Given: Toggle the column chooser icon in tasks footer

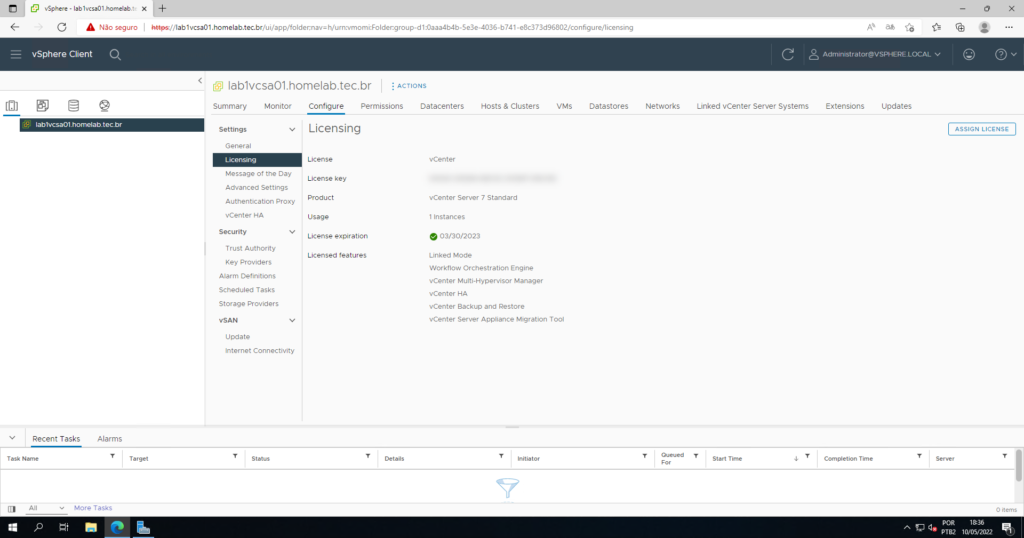Looking at the screenshot, I should point(12,509).
